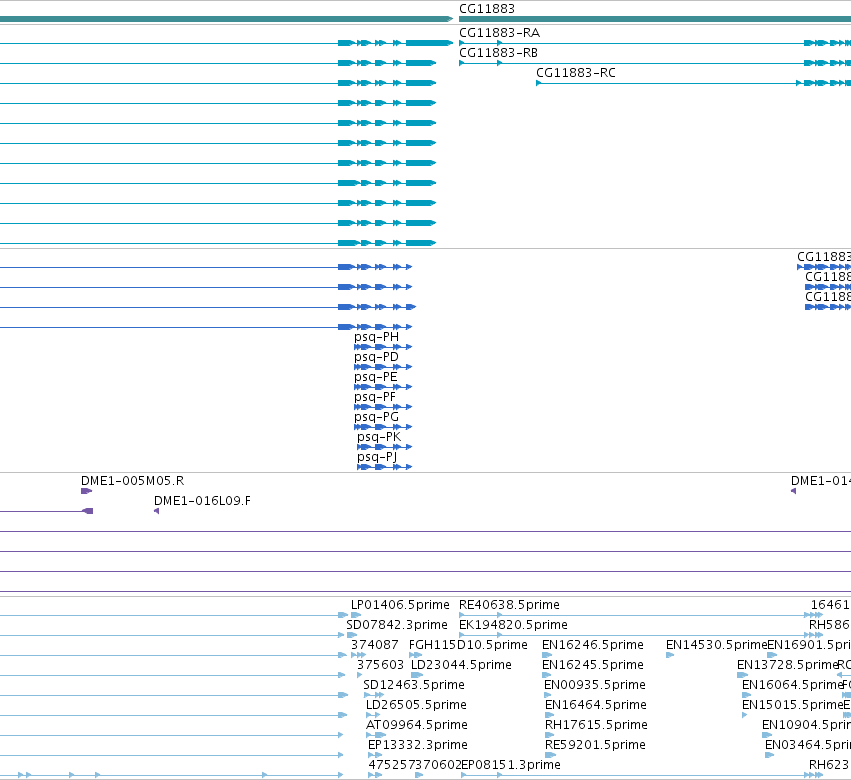This screenshot has width=851, height=780.
Task: Select the EN16245.5prime label
Action: coord(593,665)
